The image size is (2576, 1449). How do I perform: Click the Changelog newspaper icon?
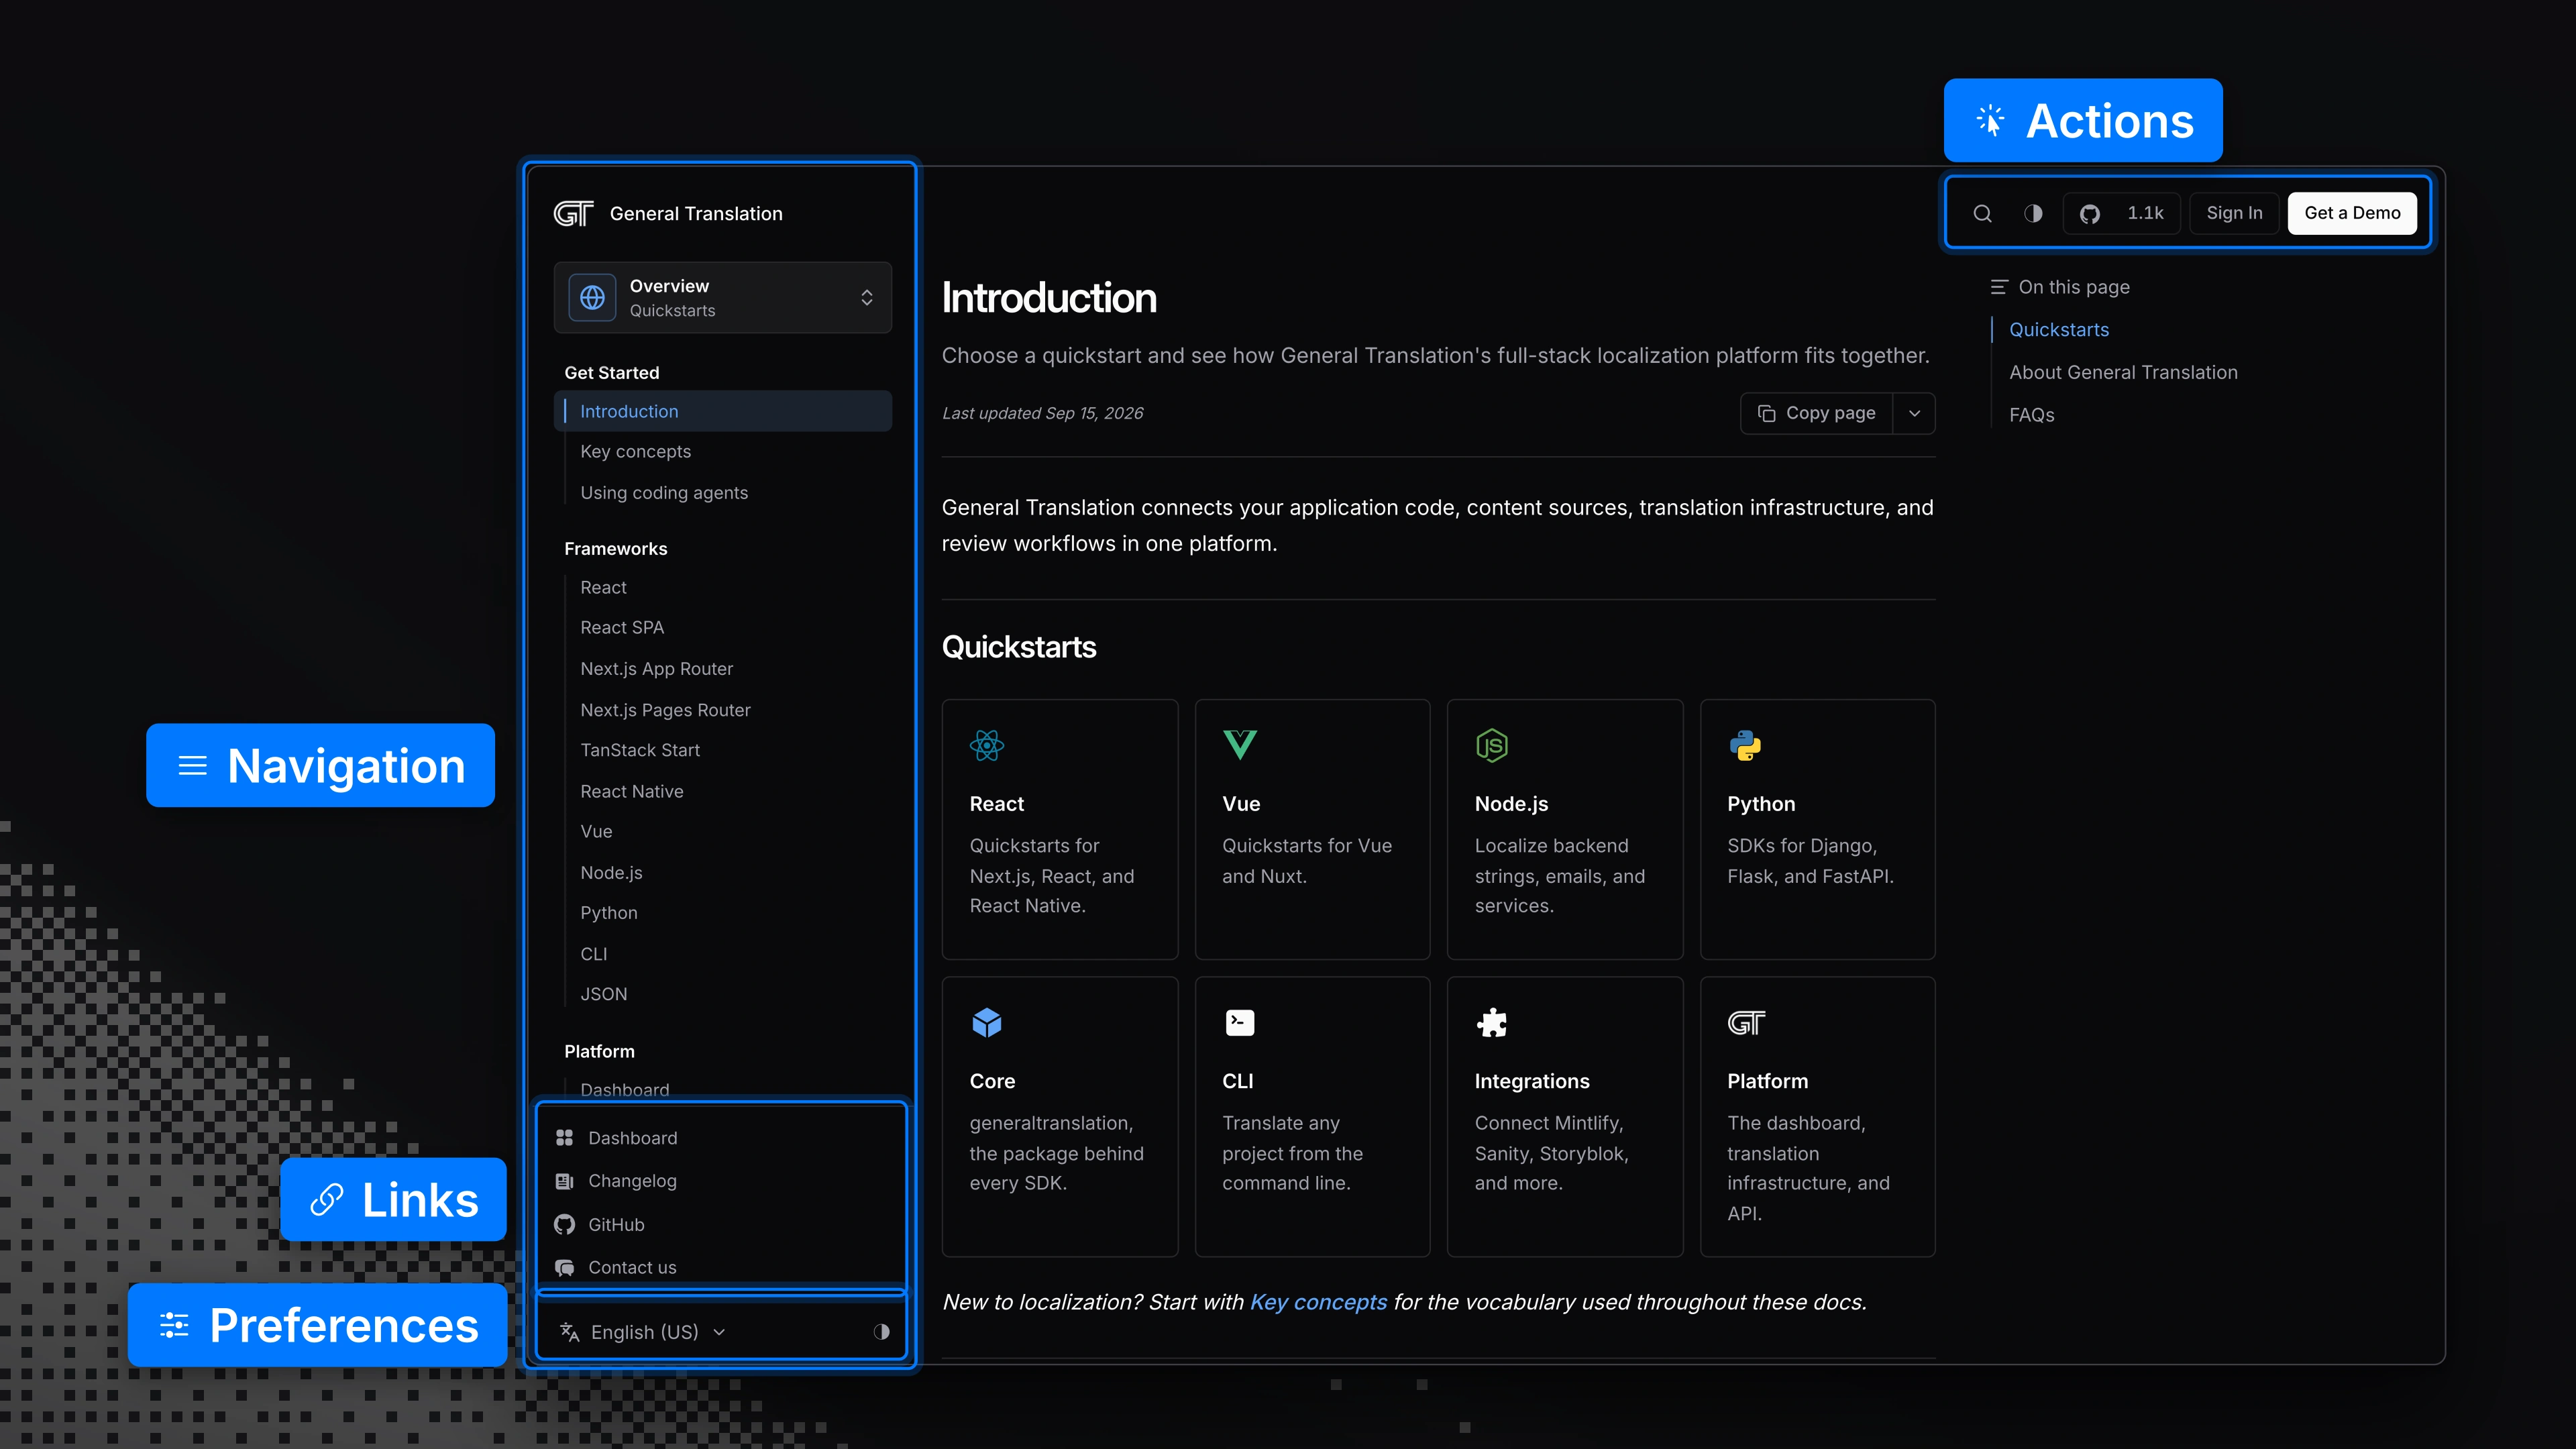(x=565, y=1181)
